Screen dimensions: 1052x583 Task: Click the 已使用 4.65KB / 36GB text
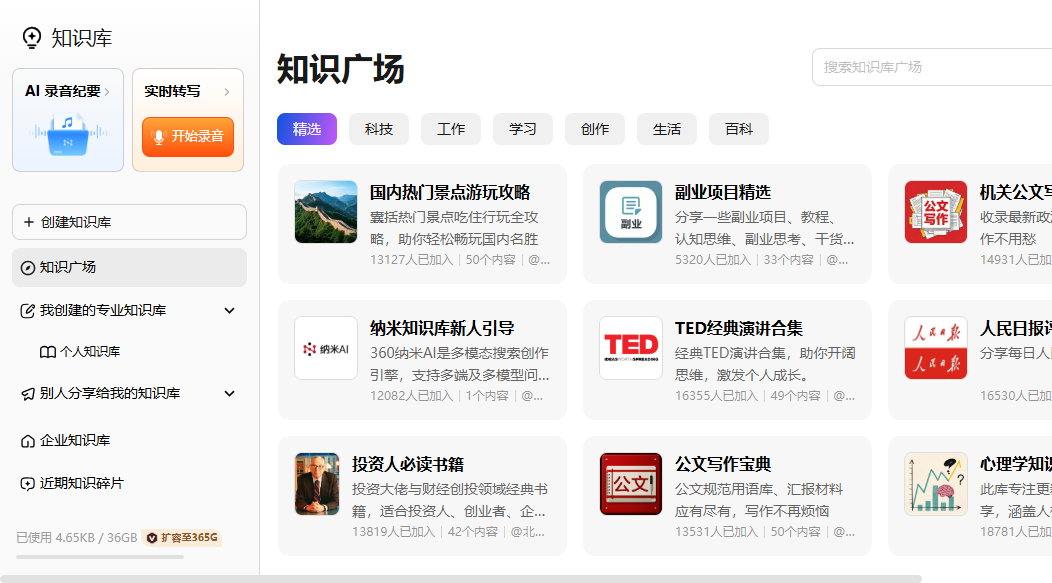(76, 538)
